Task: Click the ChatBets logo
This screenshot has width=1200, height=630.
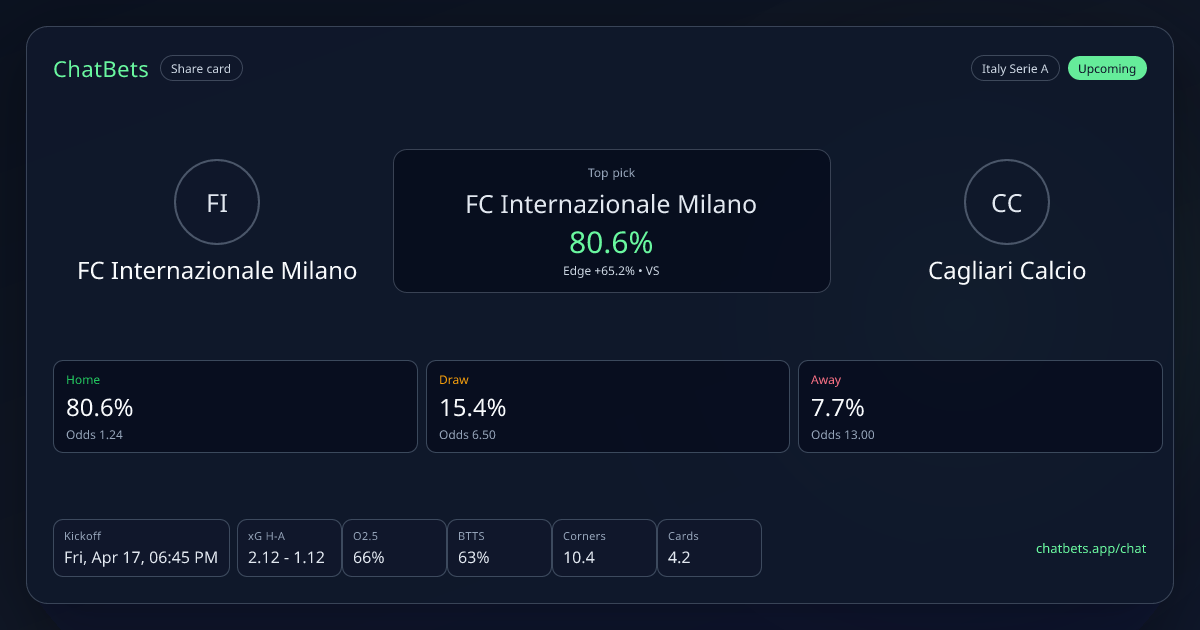Action: point(101,69)
